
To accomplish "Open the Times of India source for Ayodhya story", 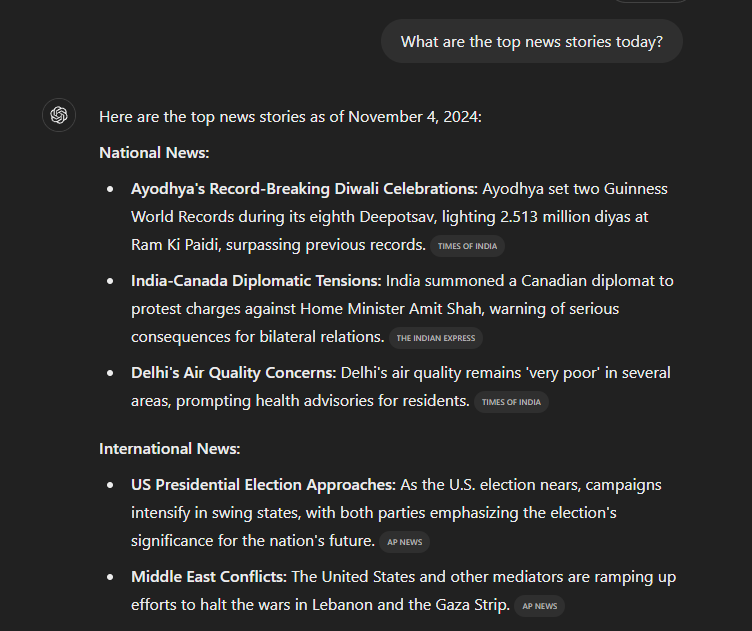I will pyautogui.click(x=468, y=246).
